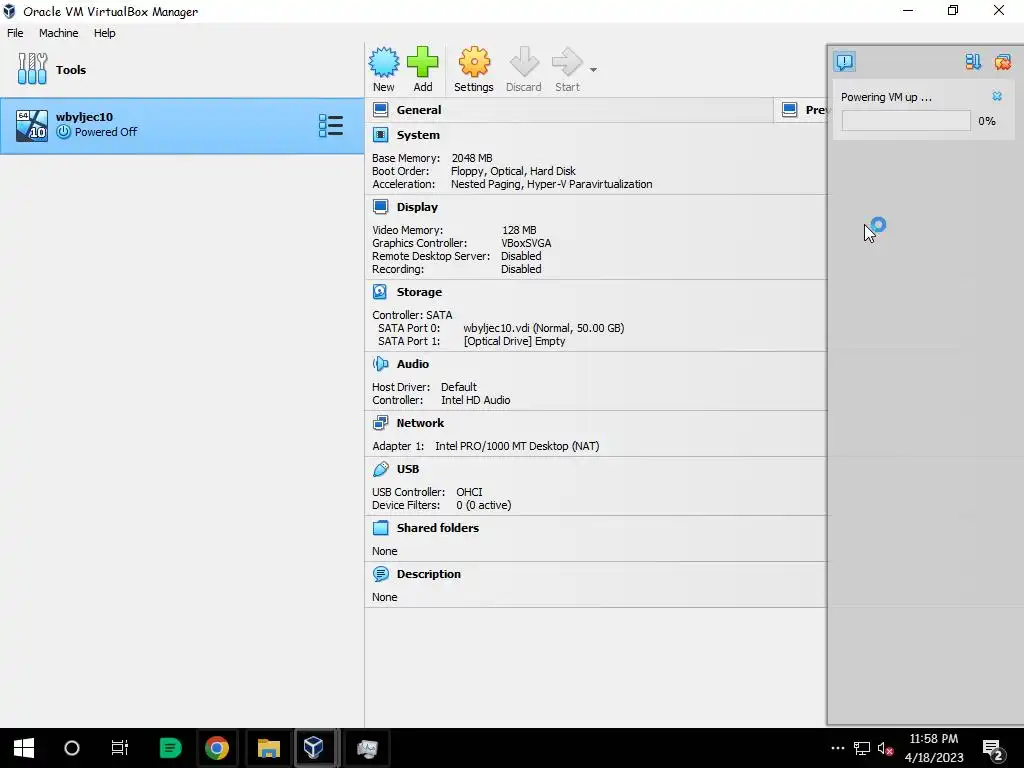
Task: Open the Audio settings heading link
Action: 413,364
